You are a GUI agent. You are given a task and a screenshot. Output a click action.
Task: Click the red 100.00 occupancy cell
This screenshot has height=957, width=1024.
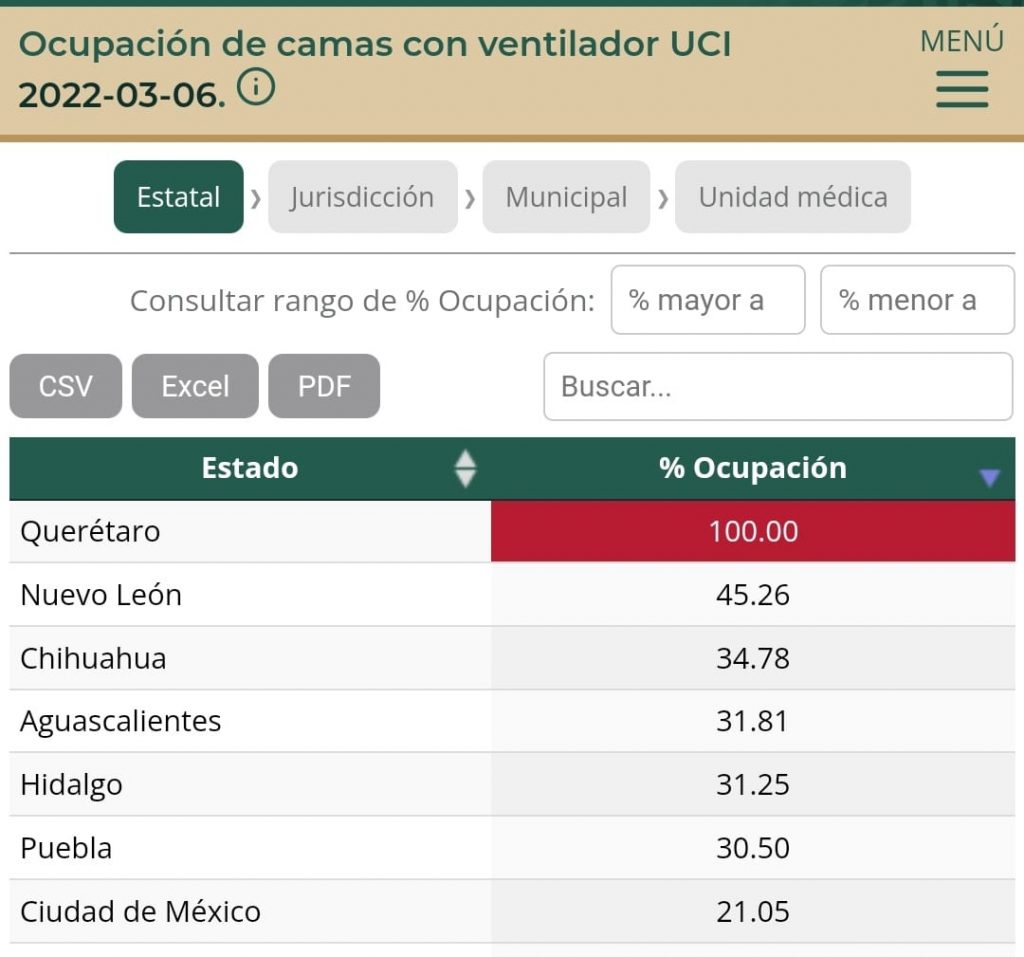pos(752,531)
